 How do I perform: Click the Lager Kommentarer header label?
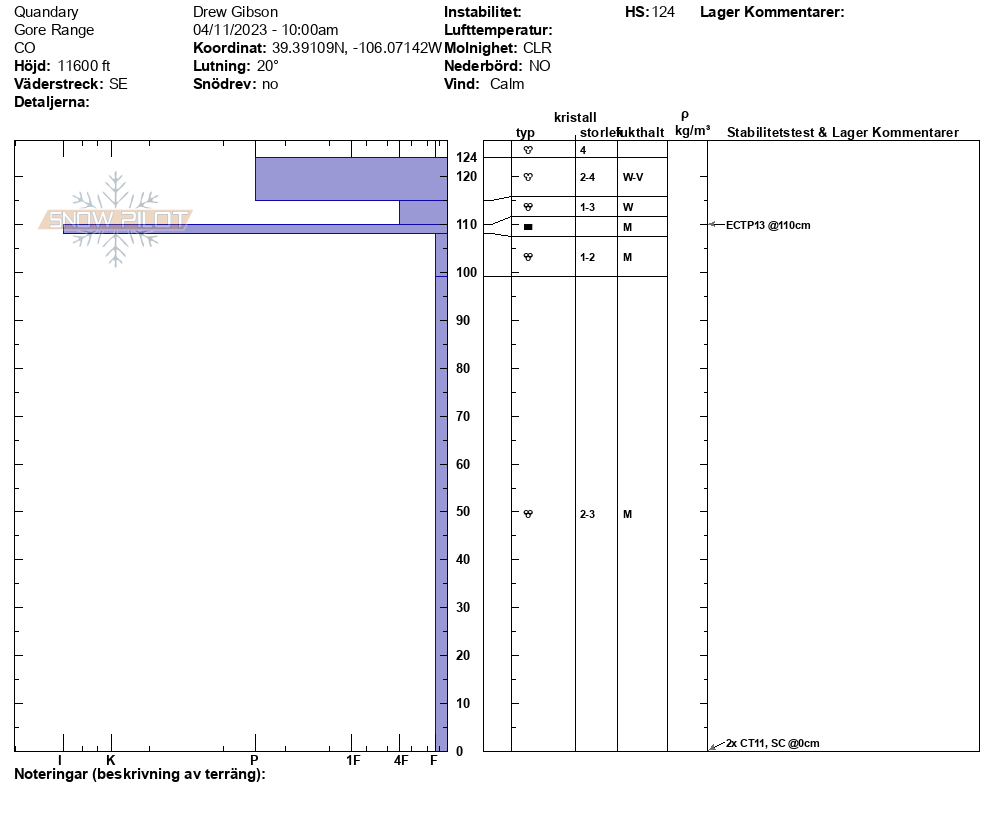click(x=772, y=12)
